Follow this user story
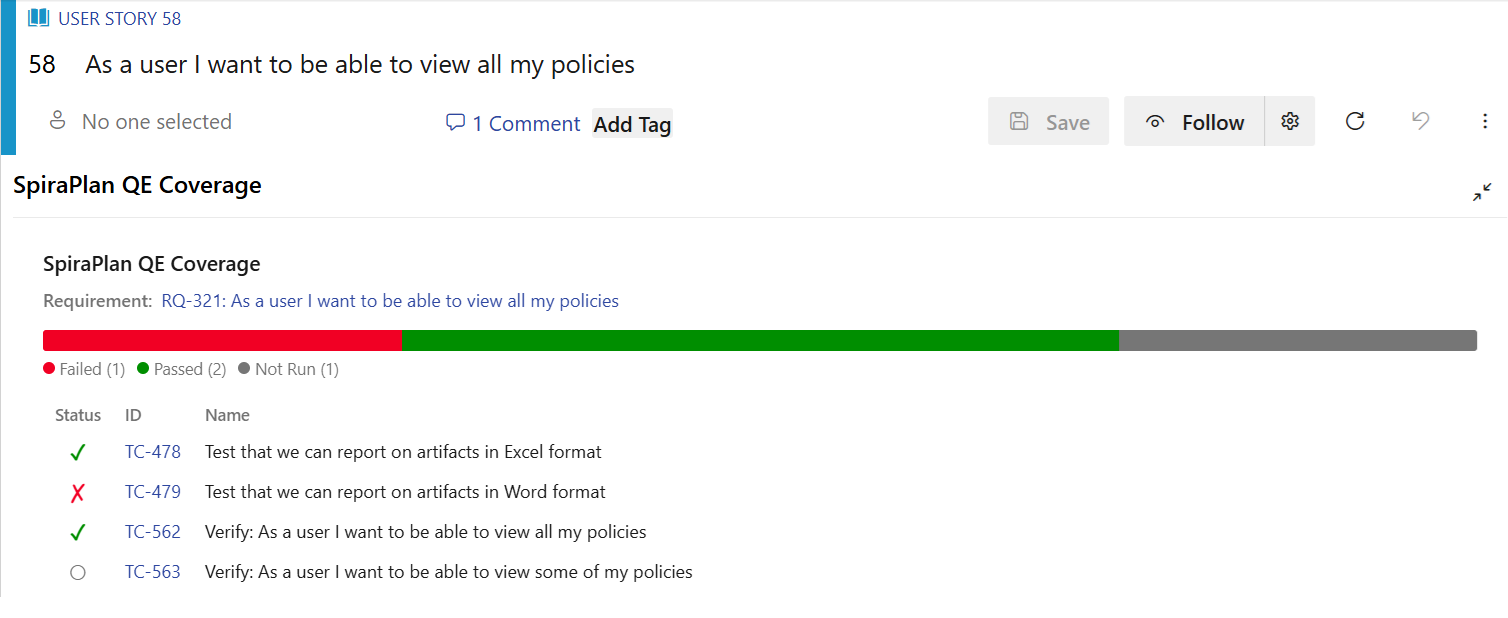 [1194, 122]
